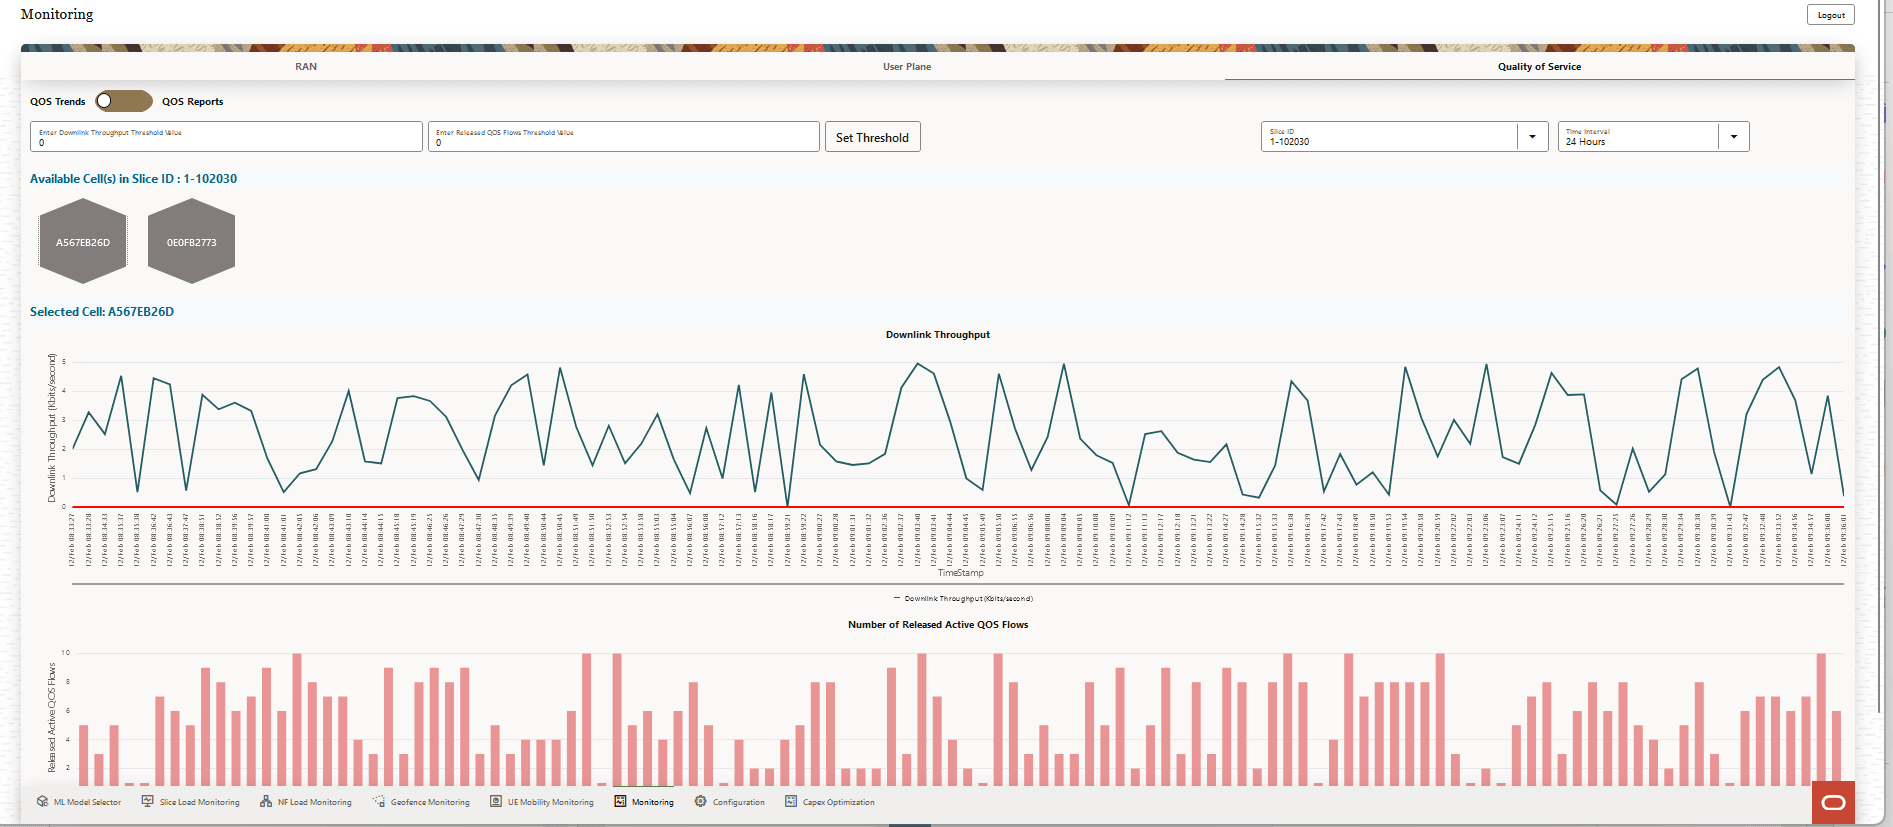Select the Quality of Service tab
The image size is (1893, 827).
1539,67
